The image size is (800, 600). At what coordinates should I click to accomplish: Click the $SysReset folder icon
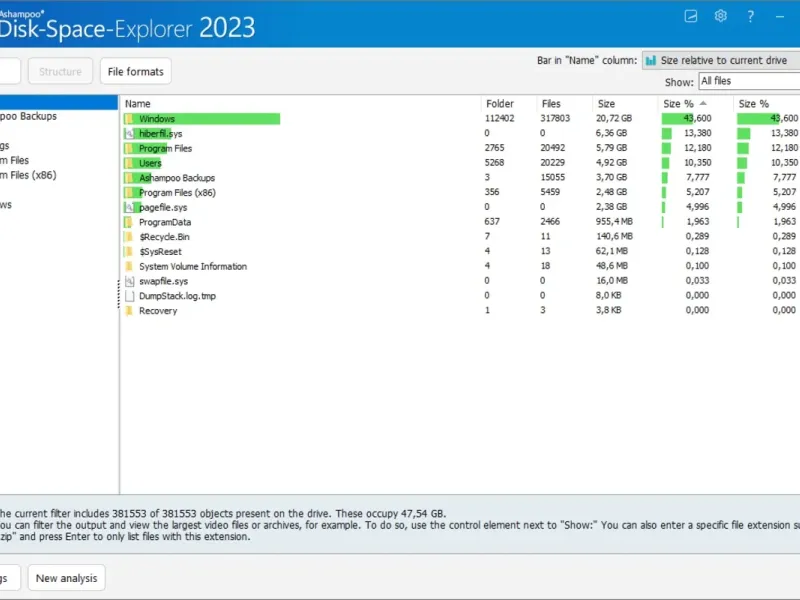coord(129,252)
